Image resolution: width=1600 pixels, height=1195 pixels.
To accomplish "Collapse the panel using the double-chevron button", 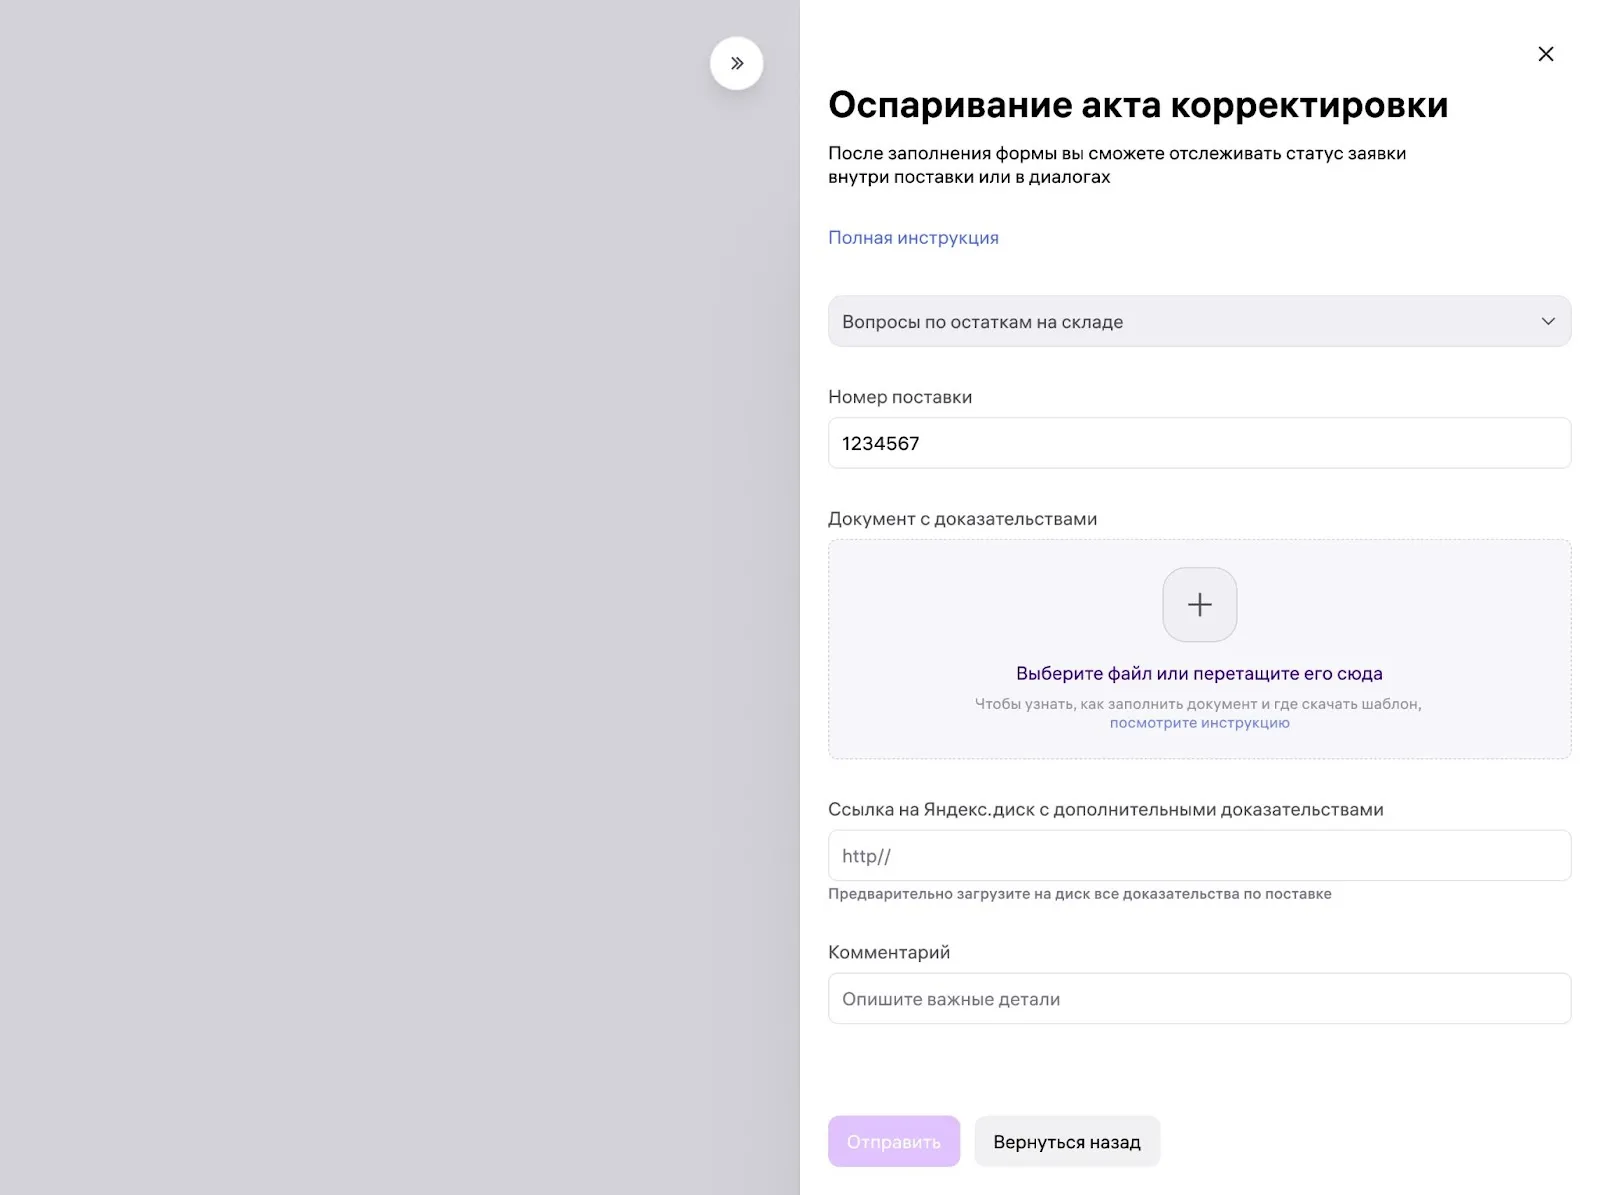I will pos(737,63).
